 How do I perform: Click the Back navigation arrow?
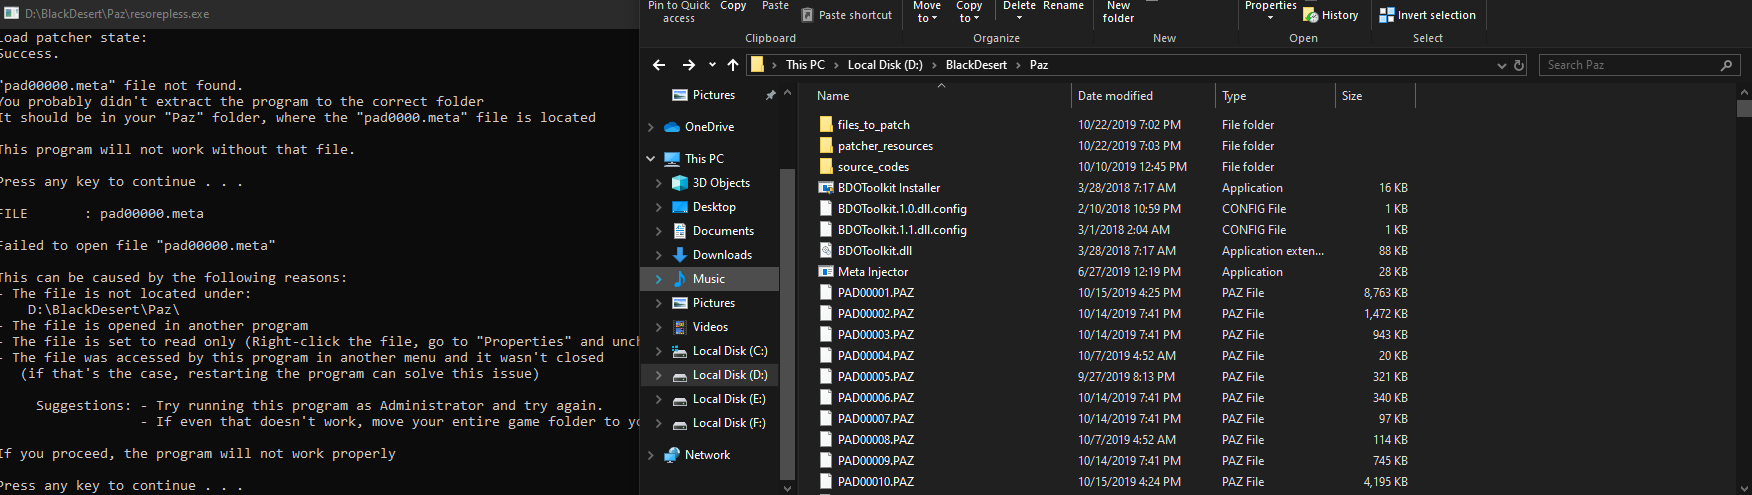point(659,65)
